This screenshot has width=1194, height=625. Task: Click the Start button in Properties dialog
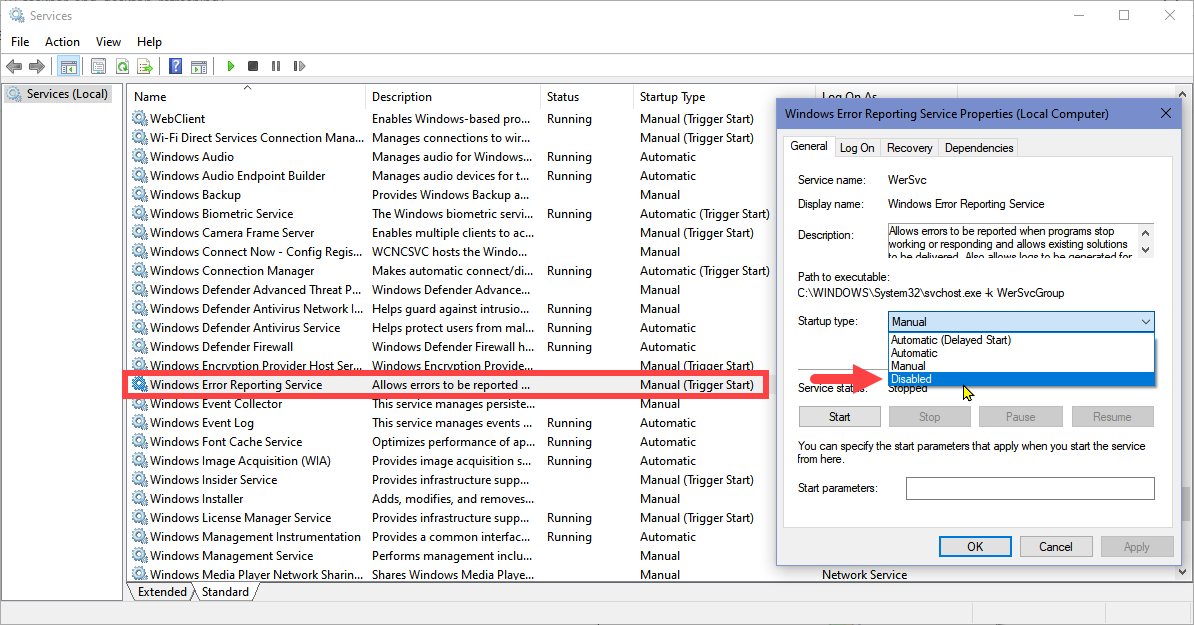pyautogui.click(x=839, y=416)
